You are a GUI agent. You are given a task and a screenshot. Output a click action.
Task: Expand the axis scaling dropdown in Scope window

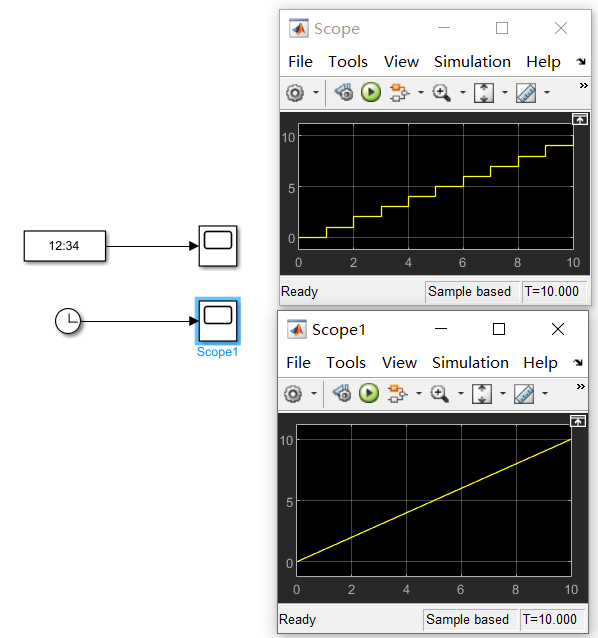504,93
